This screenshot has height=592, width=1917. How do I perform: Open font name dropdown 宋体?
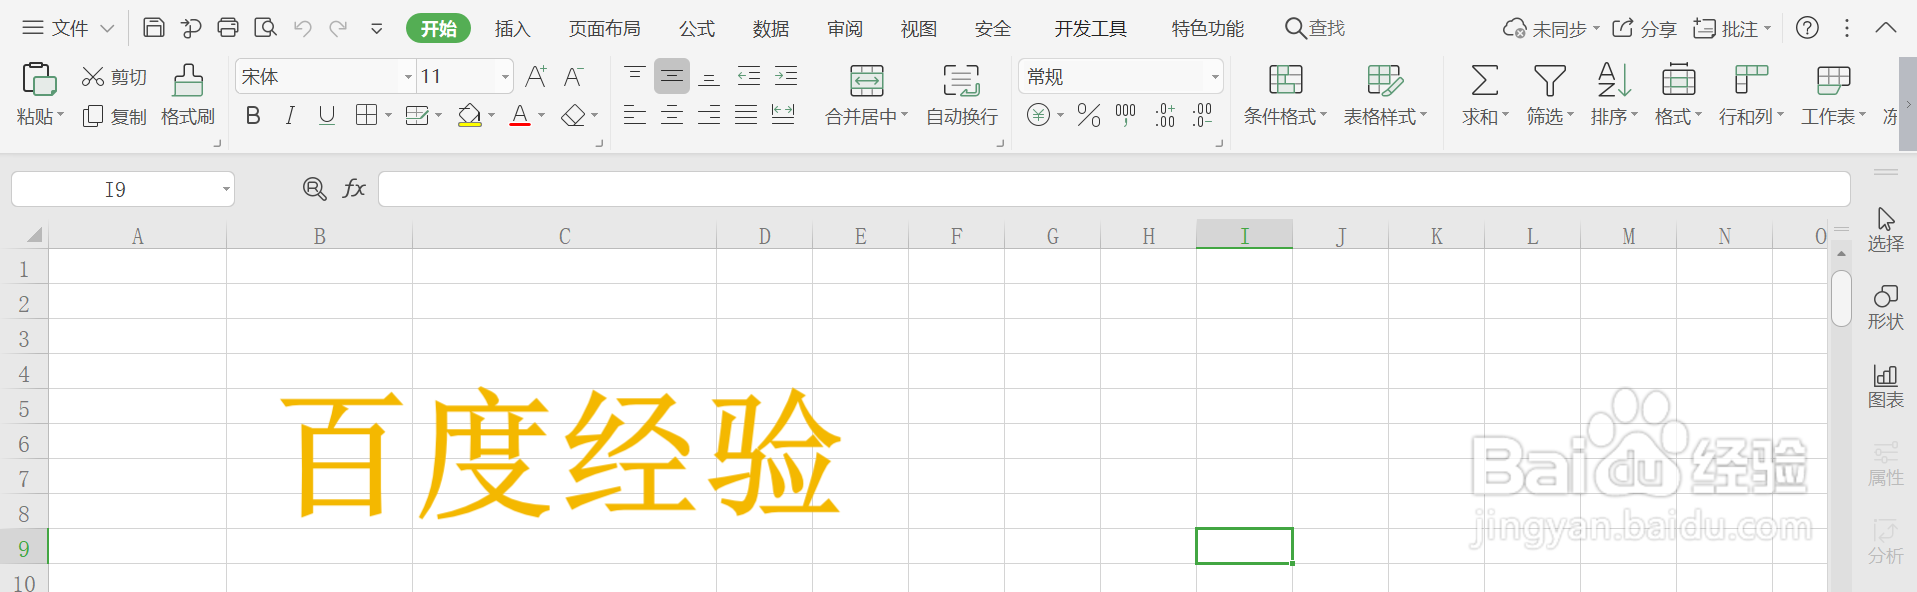pos(408,77)
